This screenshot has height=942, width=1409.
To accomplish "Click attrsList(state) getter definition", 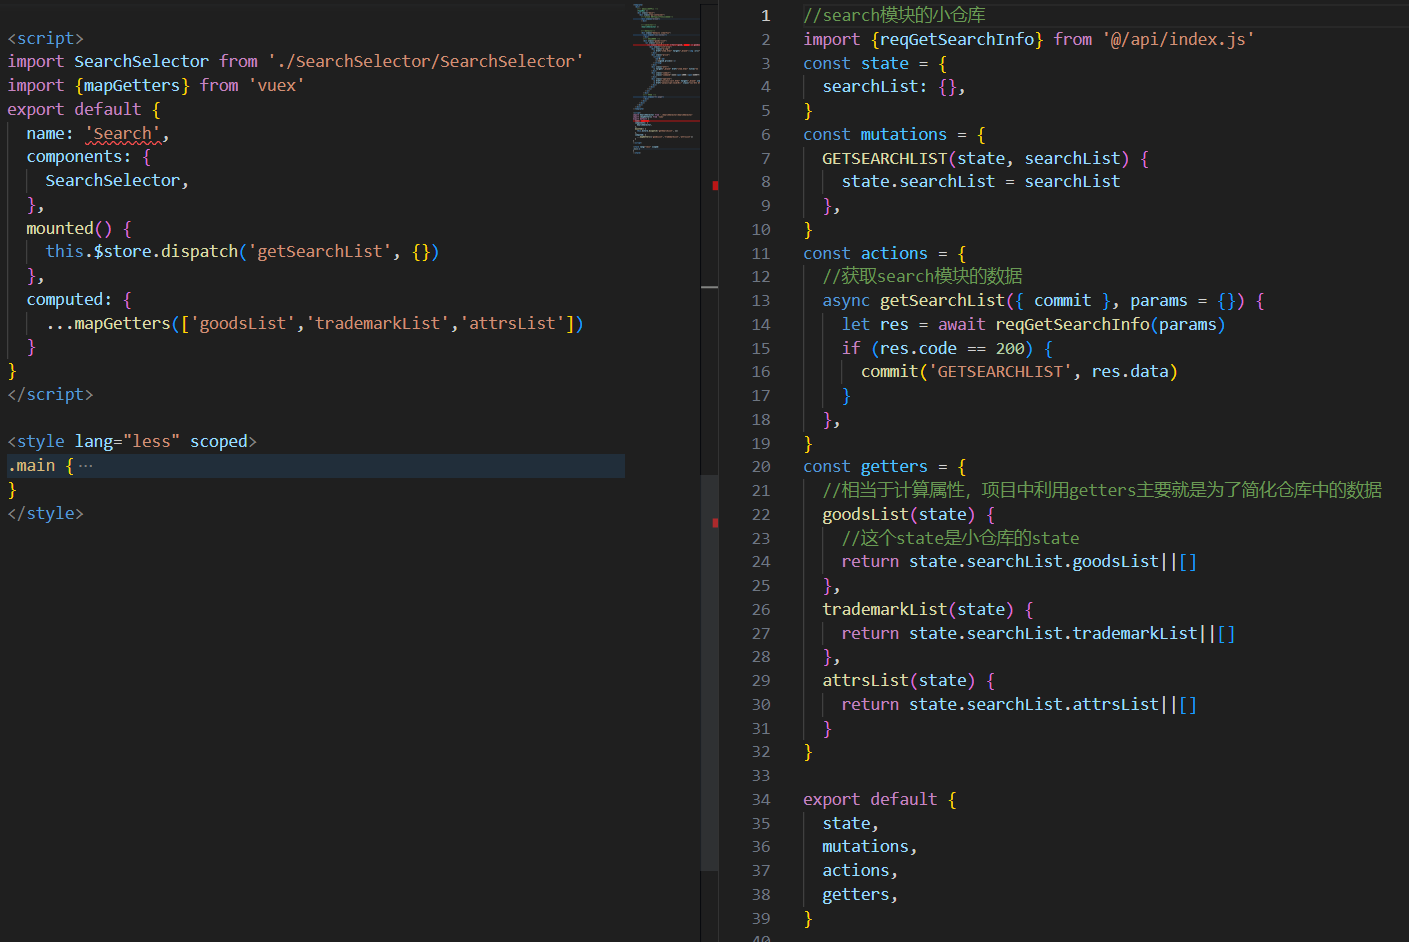I will tap(898, 680).
